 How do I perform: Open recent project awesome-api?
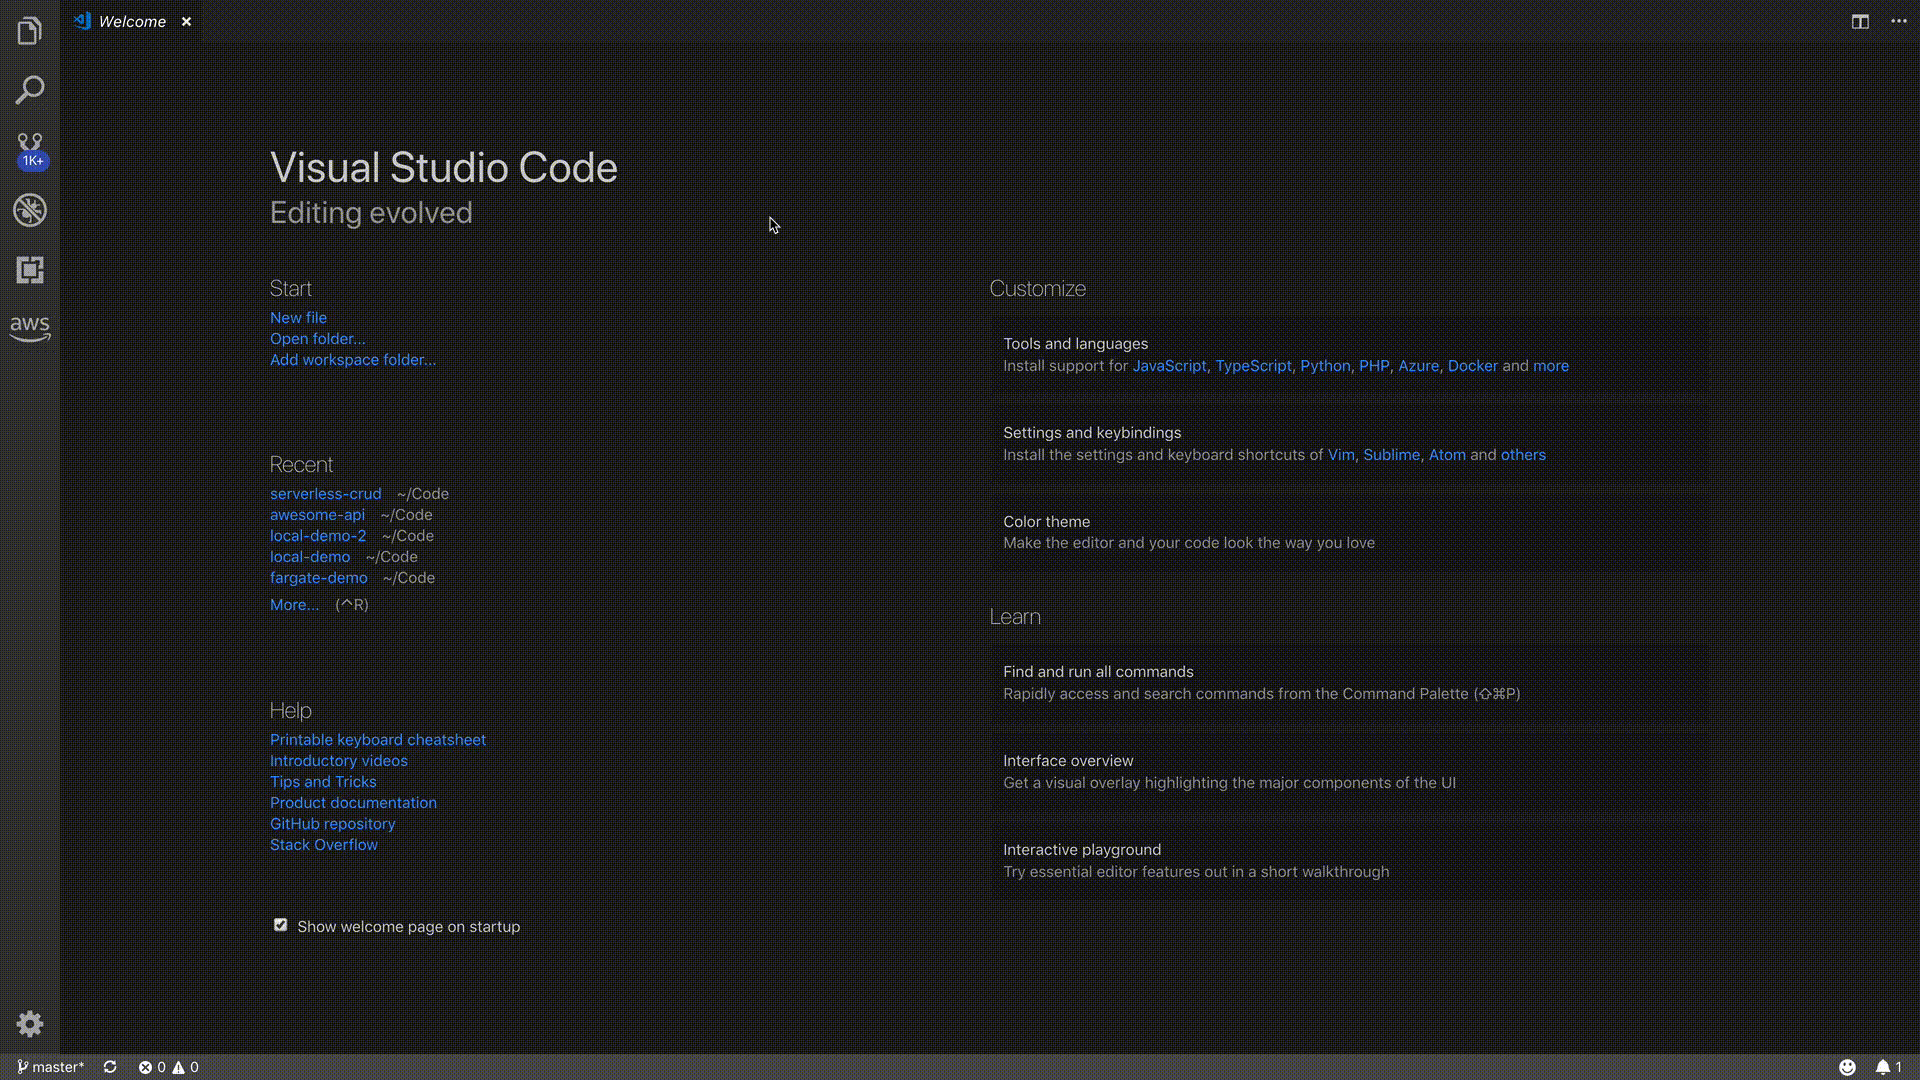point(317,514)
